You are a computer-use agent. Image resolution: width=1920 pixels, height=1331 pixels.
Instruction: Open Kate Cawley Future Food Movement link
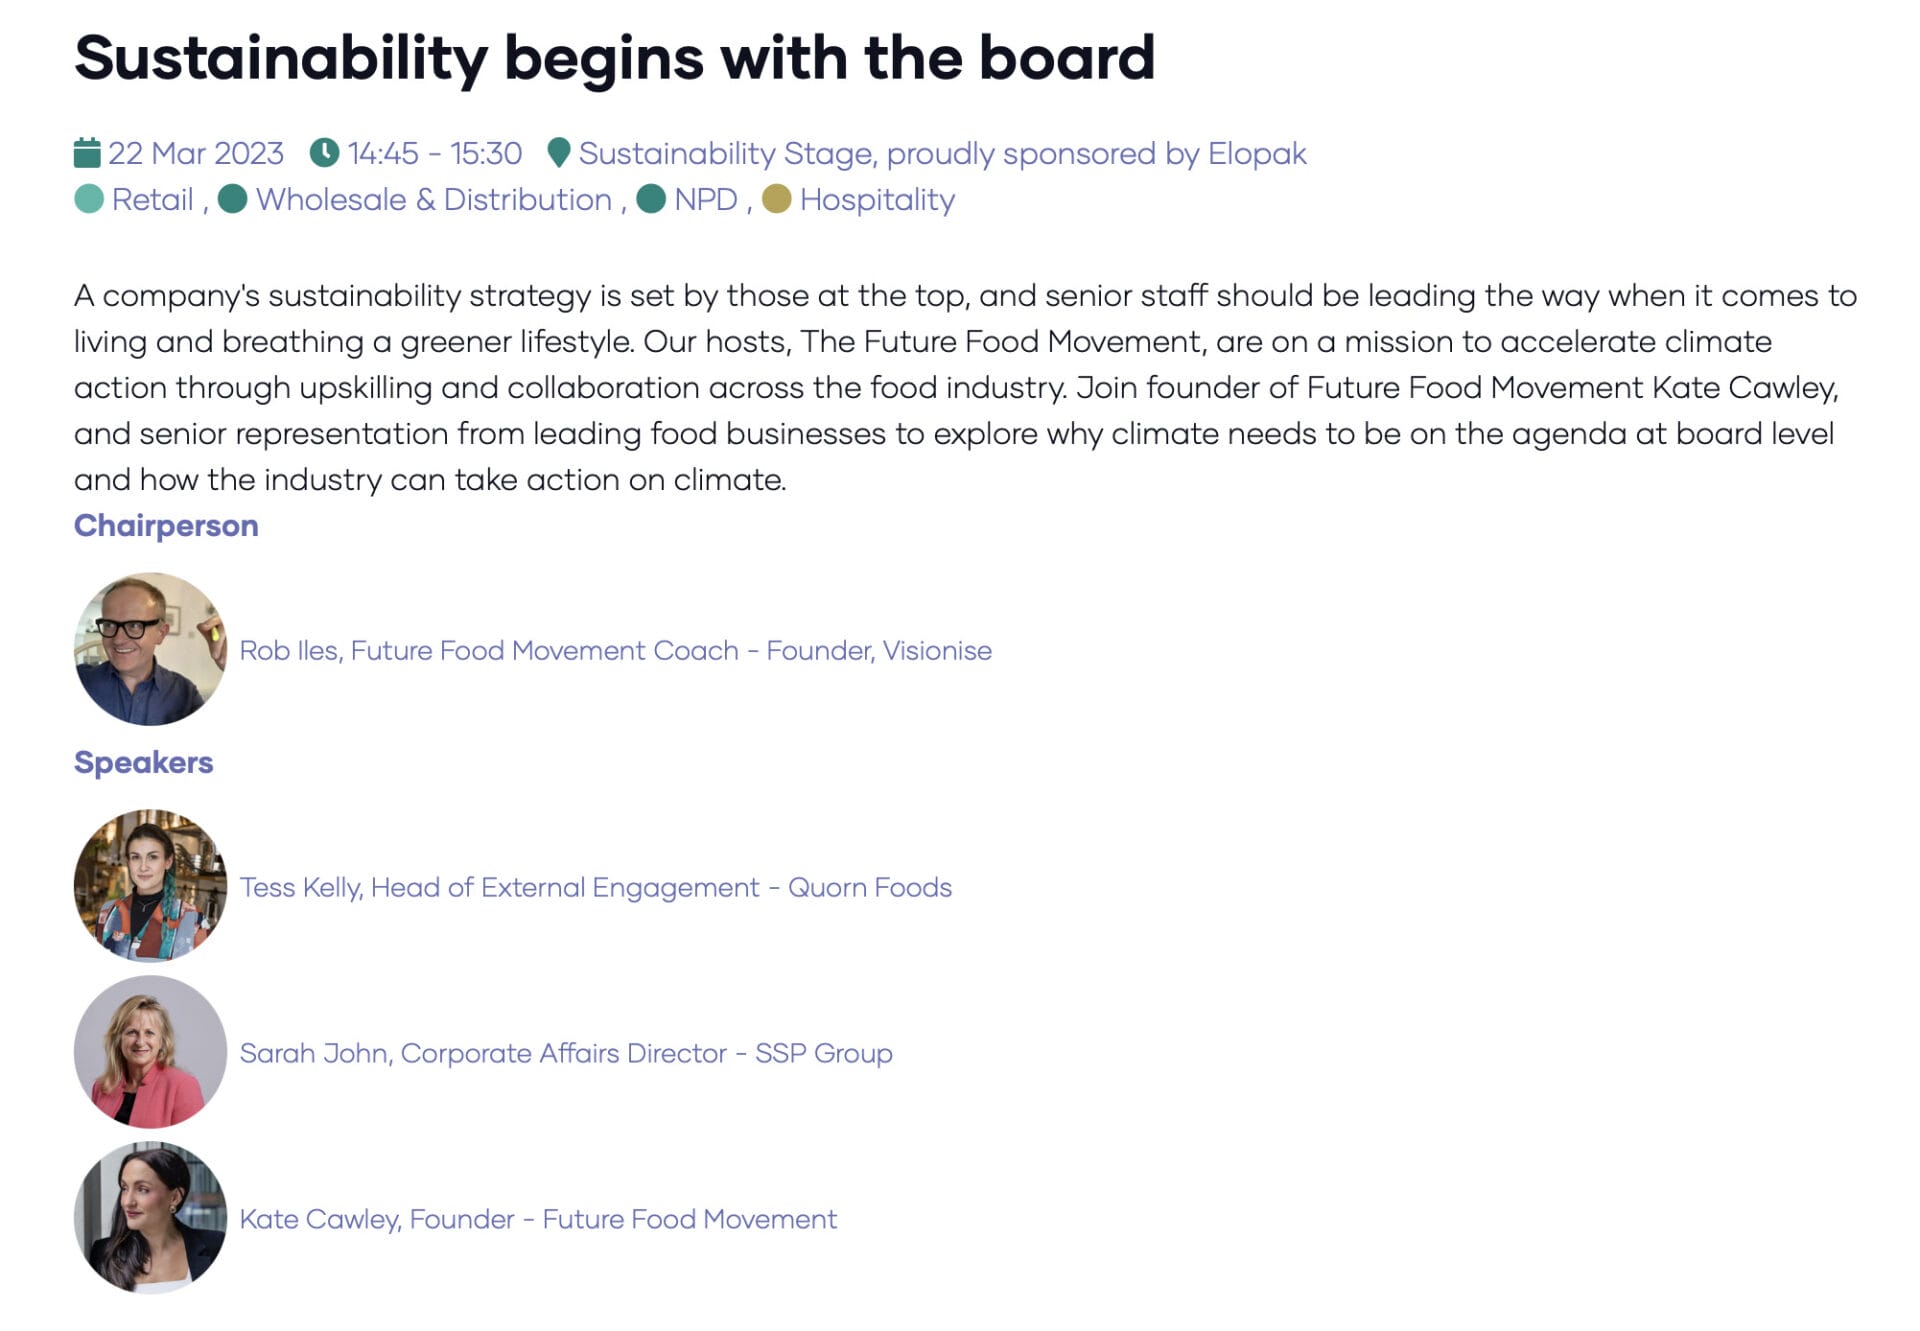coord(538,1220)
